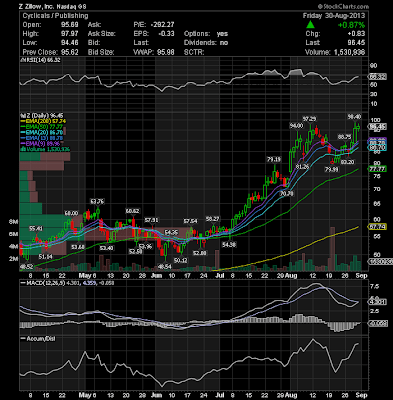393x400 pixels.
Task: Click the 57.91 peak price label
Action: pyautogui.click(x=151, y=220)
